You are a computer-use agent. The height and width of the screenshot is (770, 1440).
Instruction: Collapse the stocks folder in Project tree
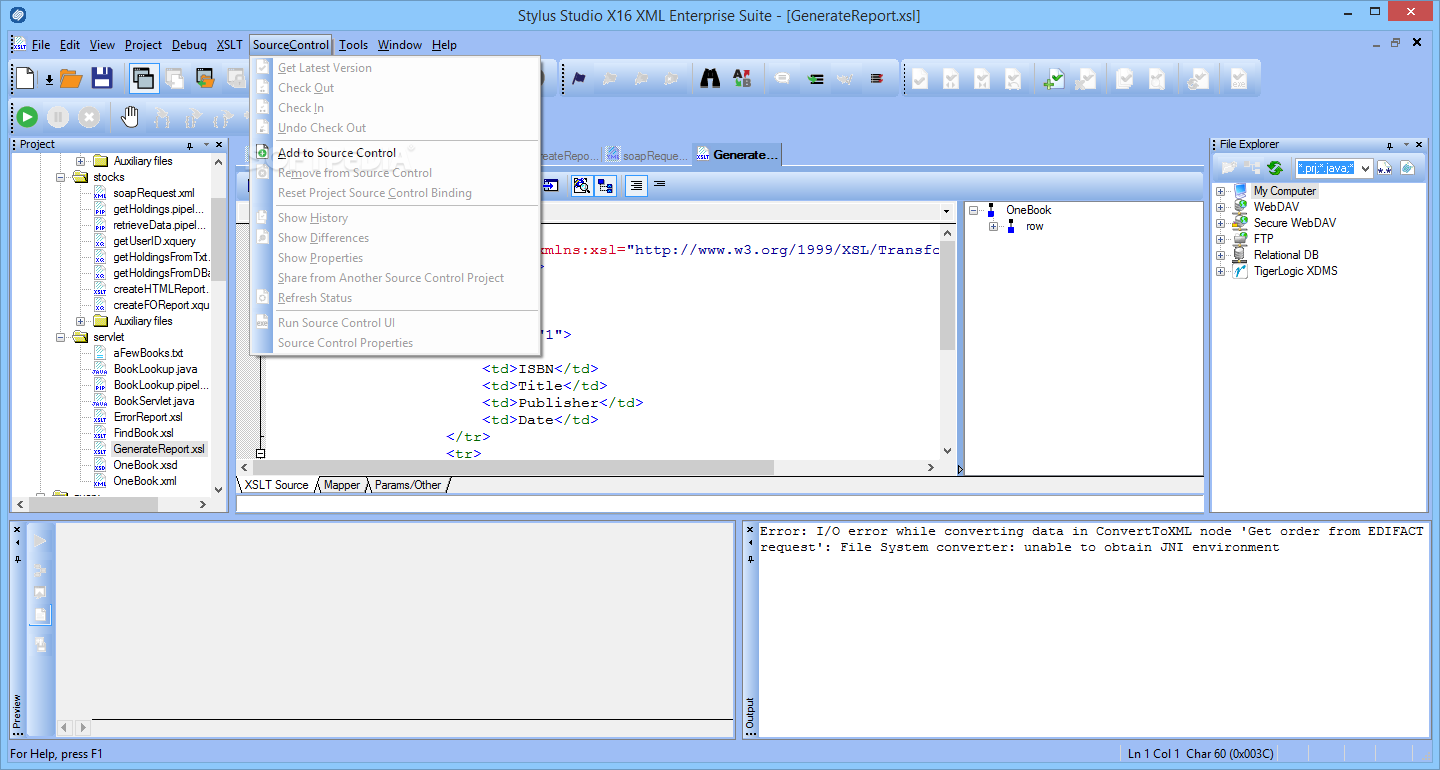[x=61, y=177]
